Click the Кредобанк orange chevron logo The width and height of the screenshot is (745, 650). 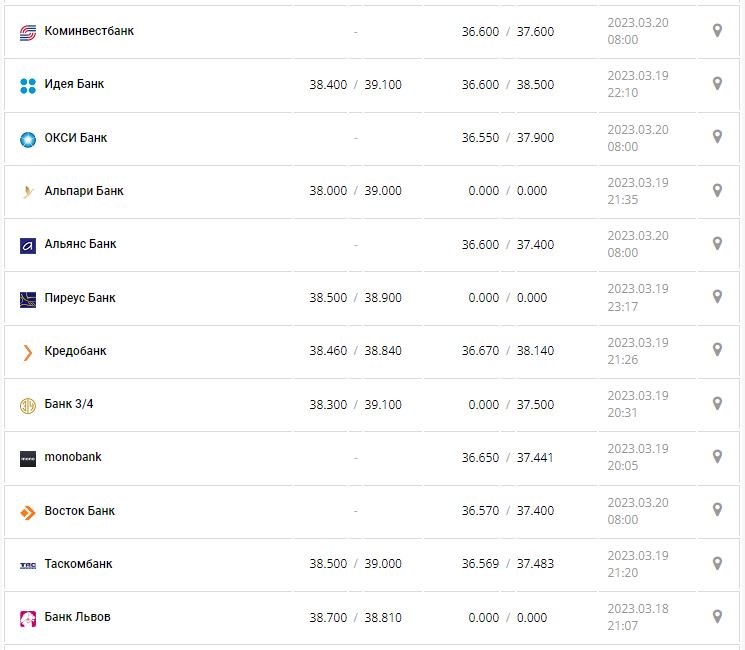point(28,352)
